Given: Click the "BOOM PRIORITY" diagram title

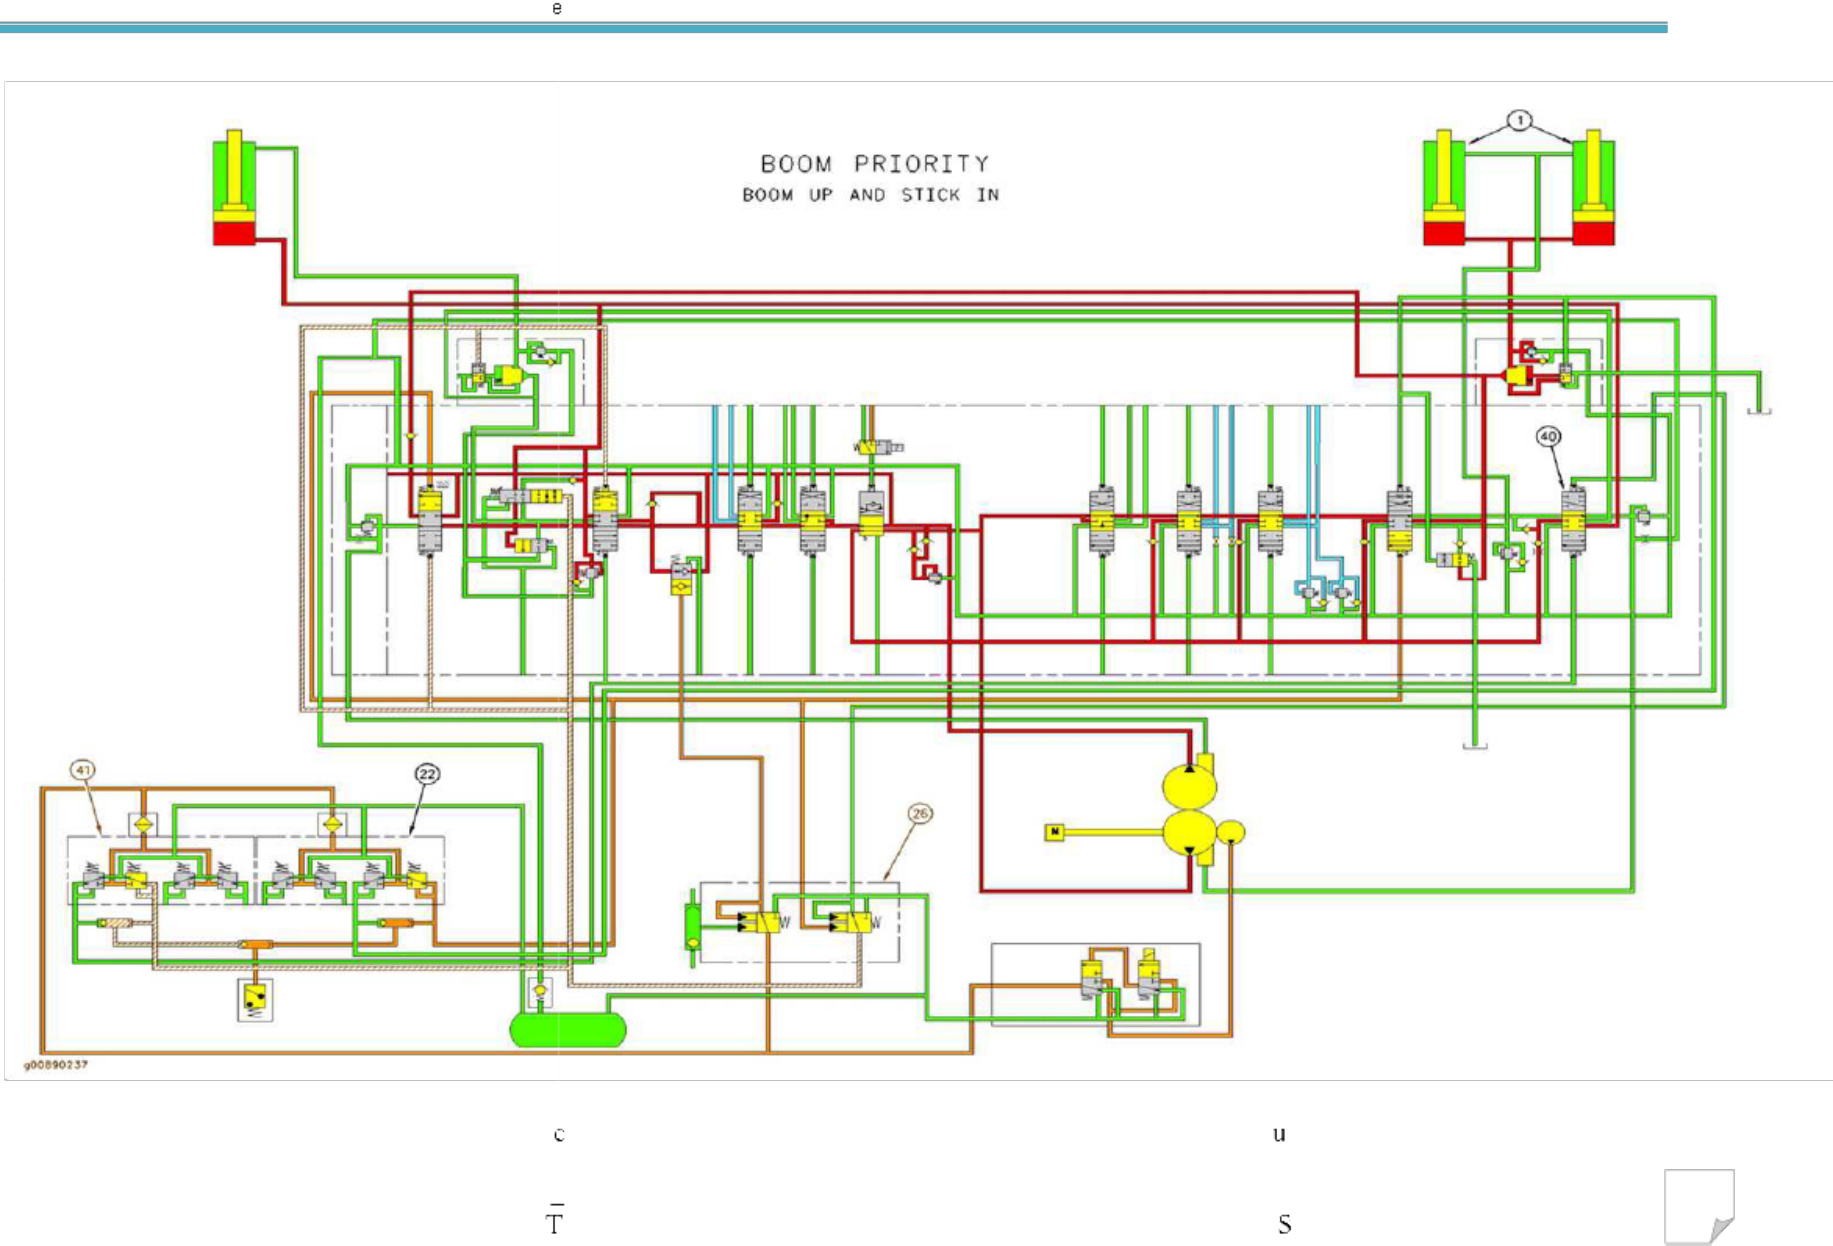Looking at the screenshot, I should coord(875,164).
